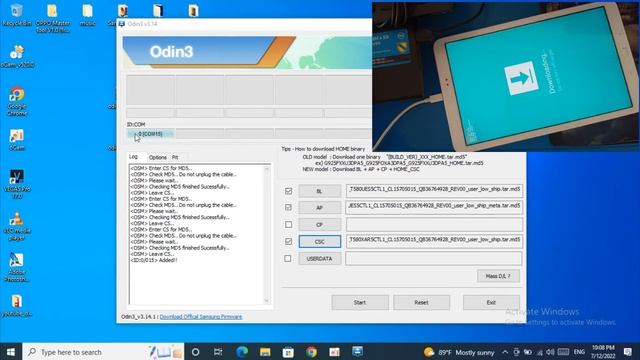Open the volume control in system tray
640x360 pixels.
550,352
